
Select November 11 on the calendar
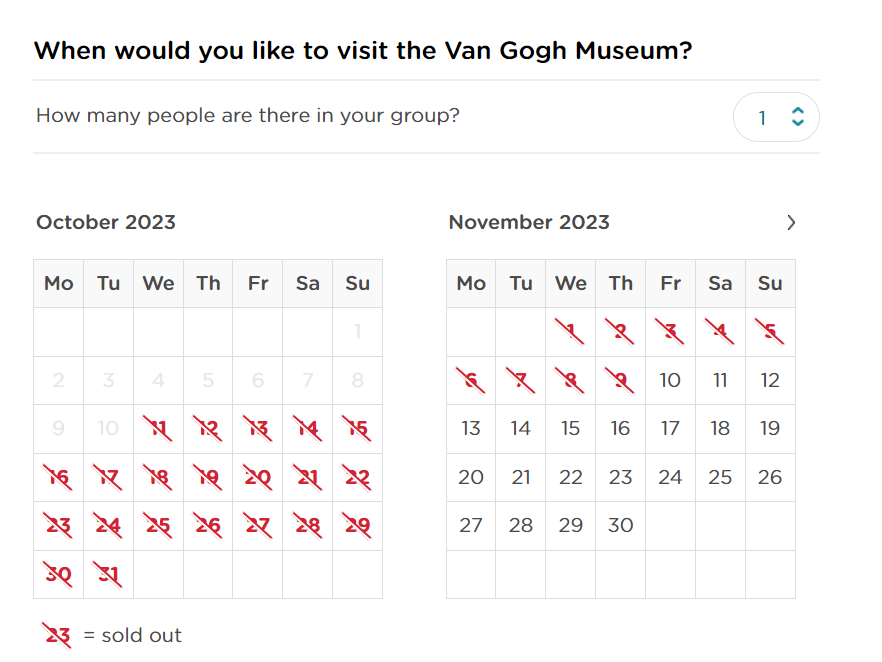click(x=721, y=380)
